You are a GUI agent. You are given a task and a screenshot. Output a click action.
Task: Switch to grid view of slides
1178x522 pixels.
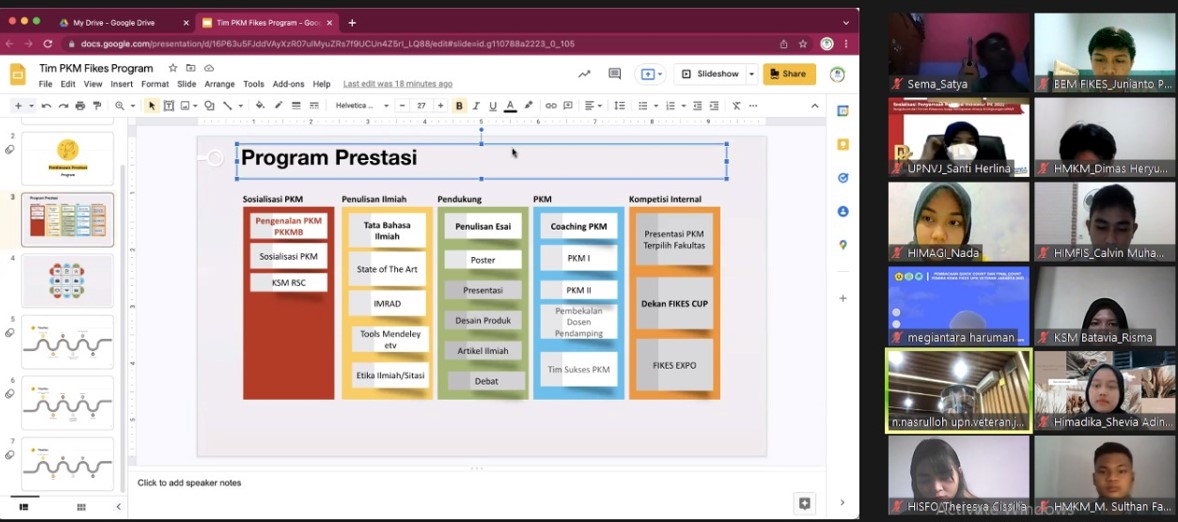(x=81, y=507)
